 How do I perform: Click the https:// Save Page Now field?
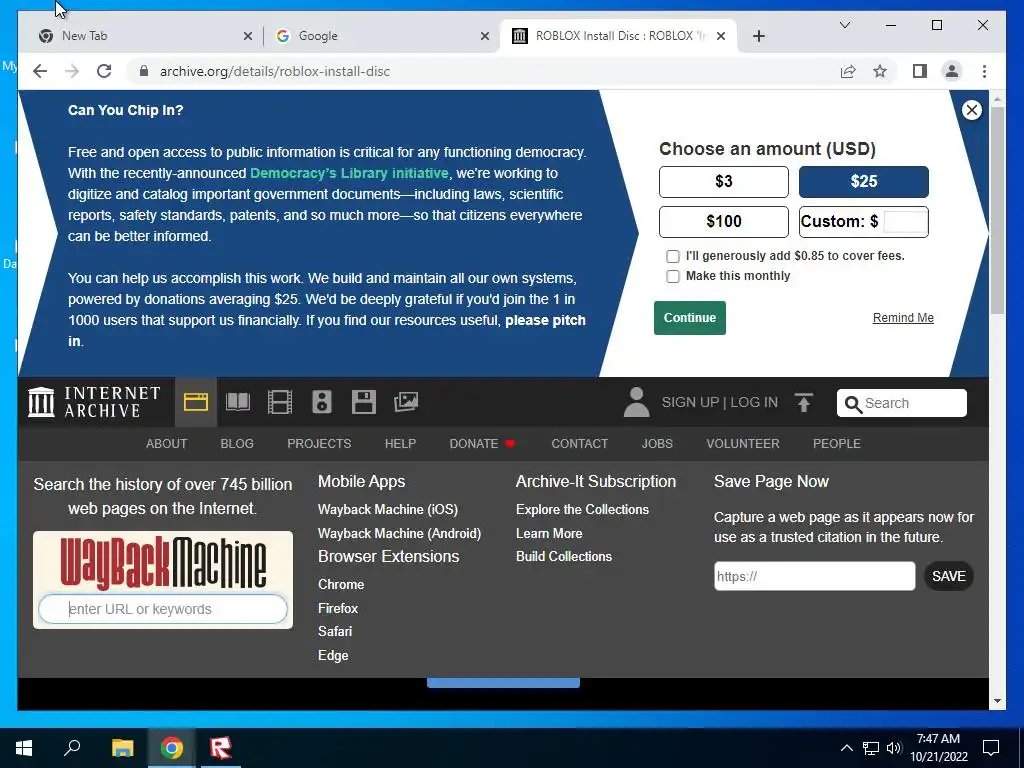pos(814,576)
